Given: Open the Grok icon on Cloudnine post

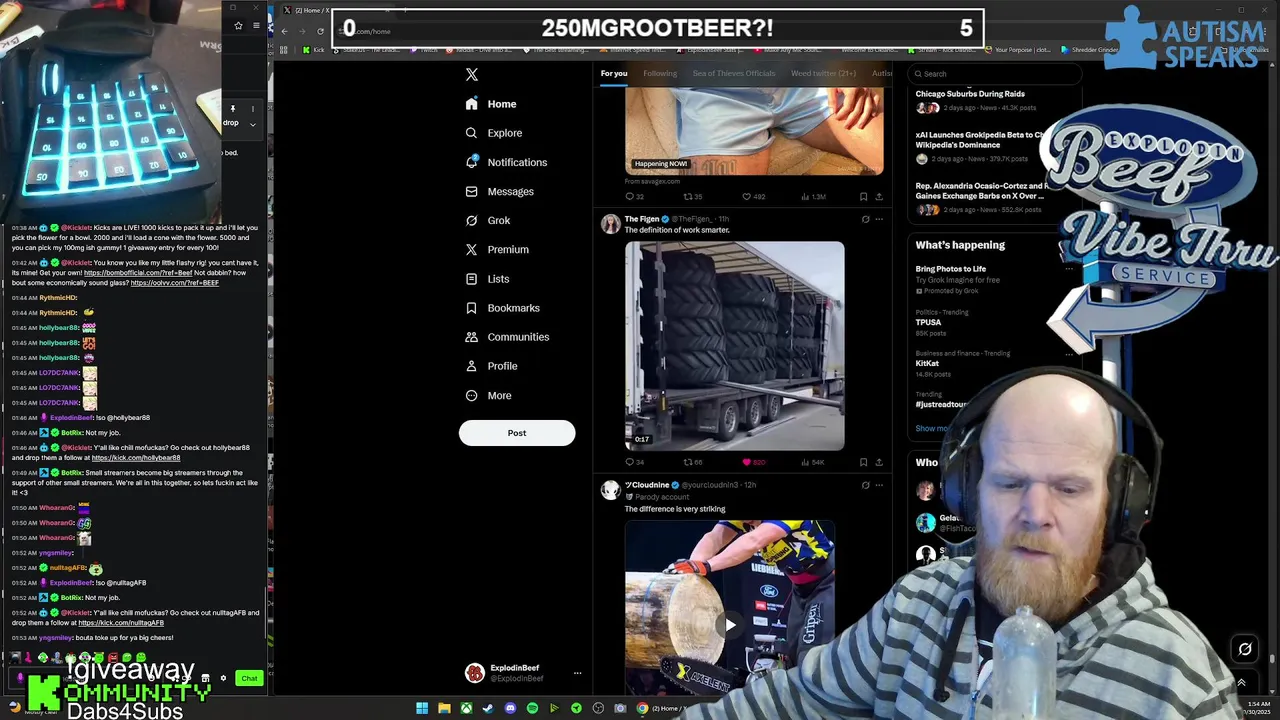Looking at the screenshot, I should 865,485.
